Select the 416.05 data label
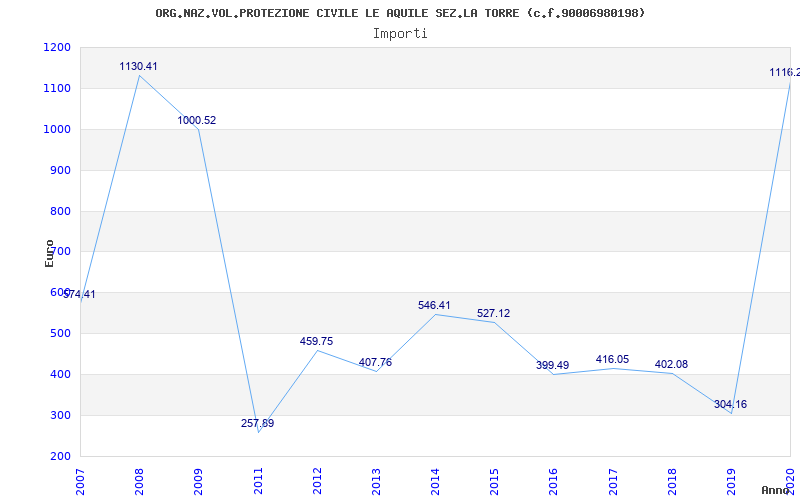800x500 pixels. coord(612,360)
